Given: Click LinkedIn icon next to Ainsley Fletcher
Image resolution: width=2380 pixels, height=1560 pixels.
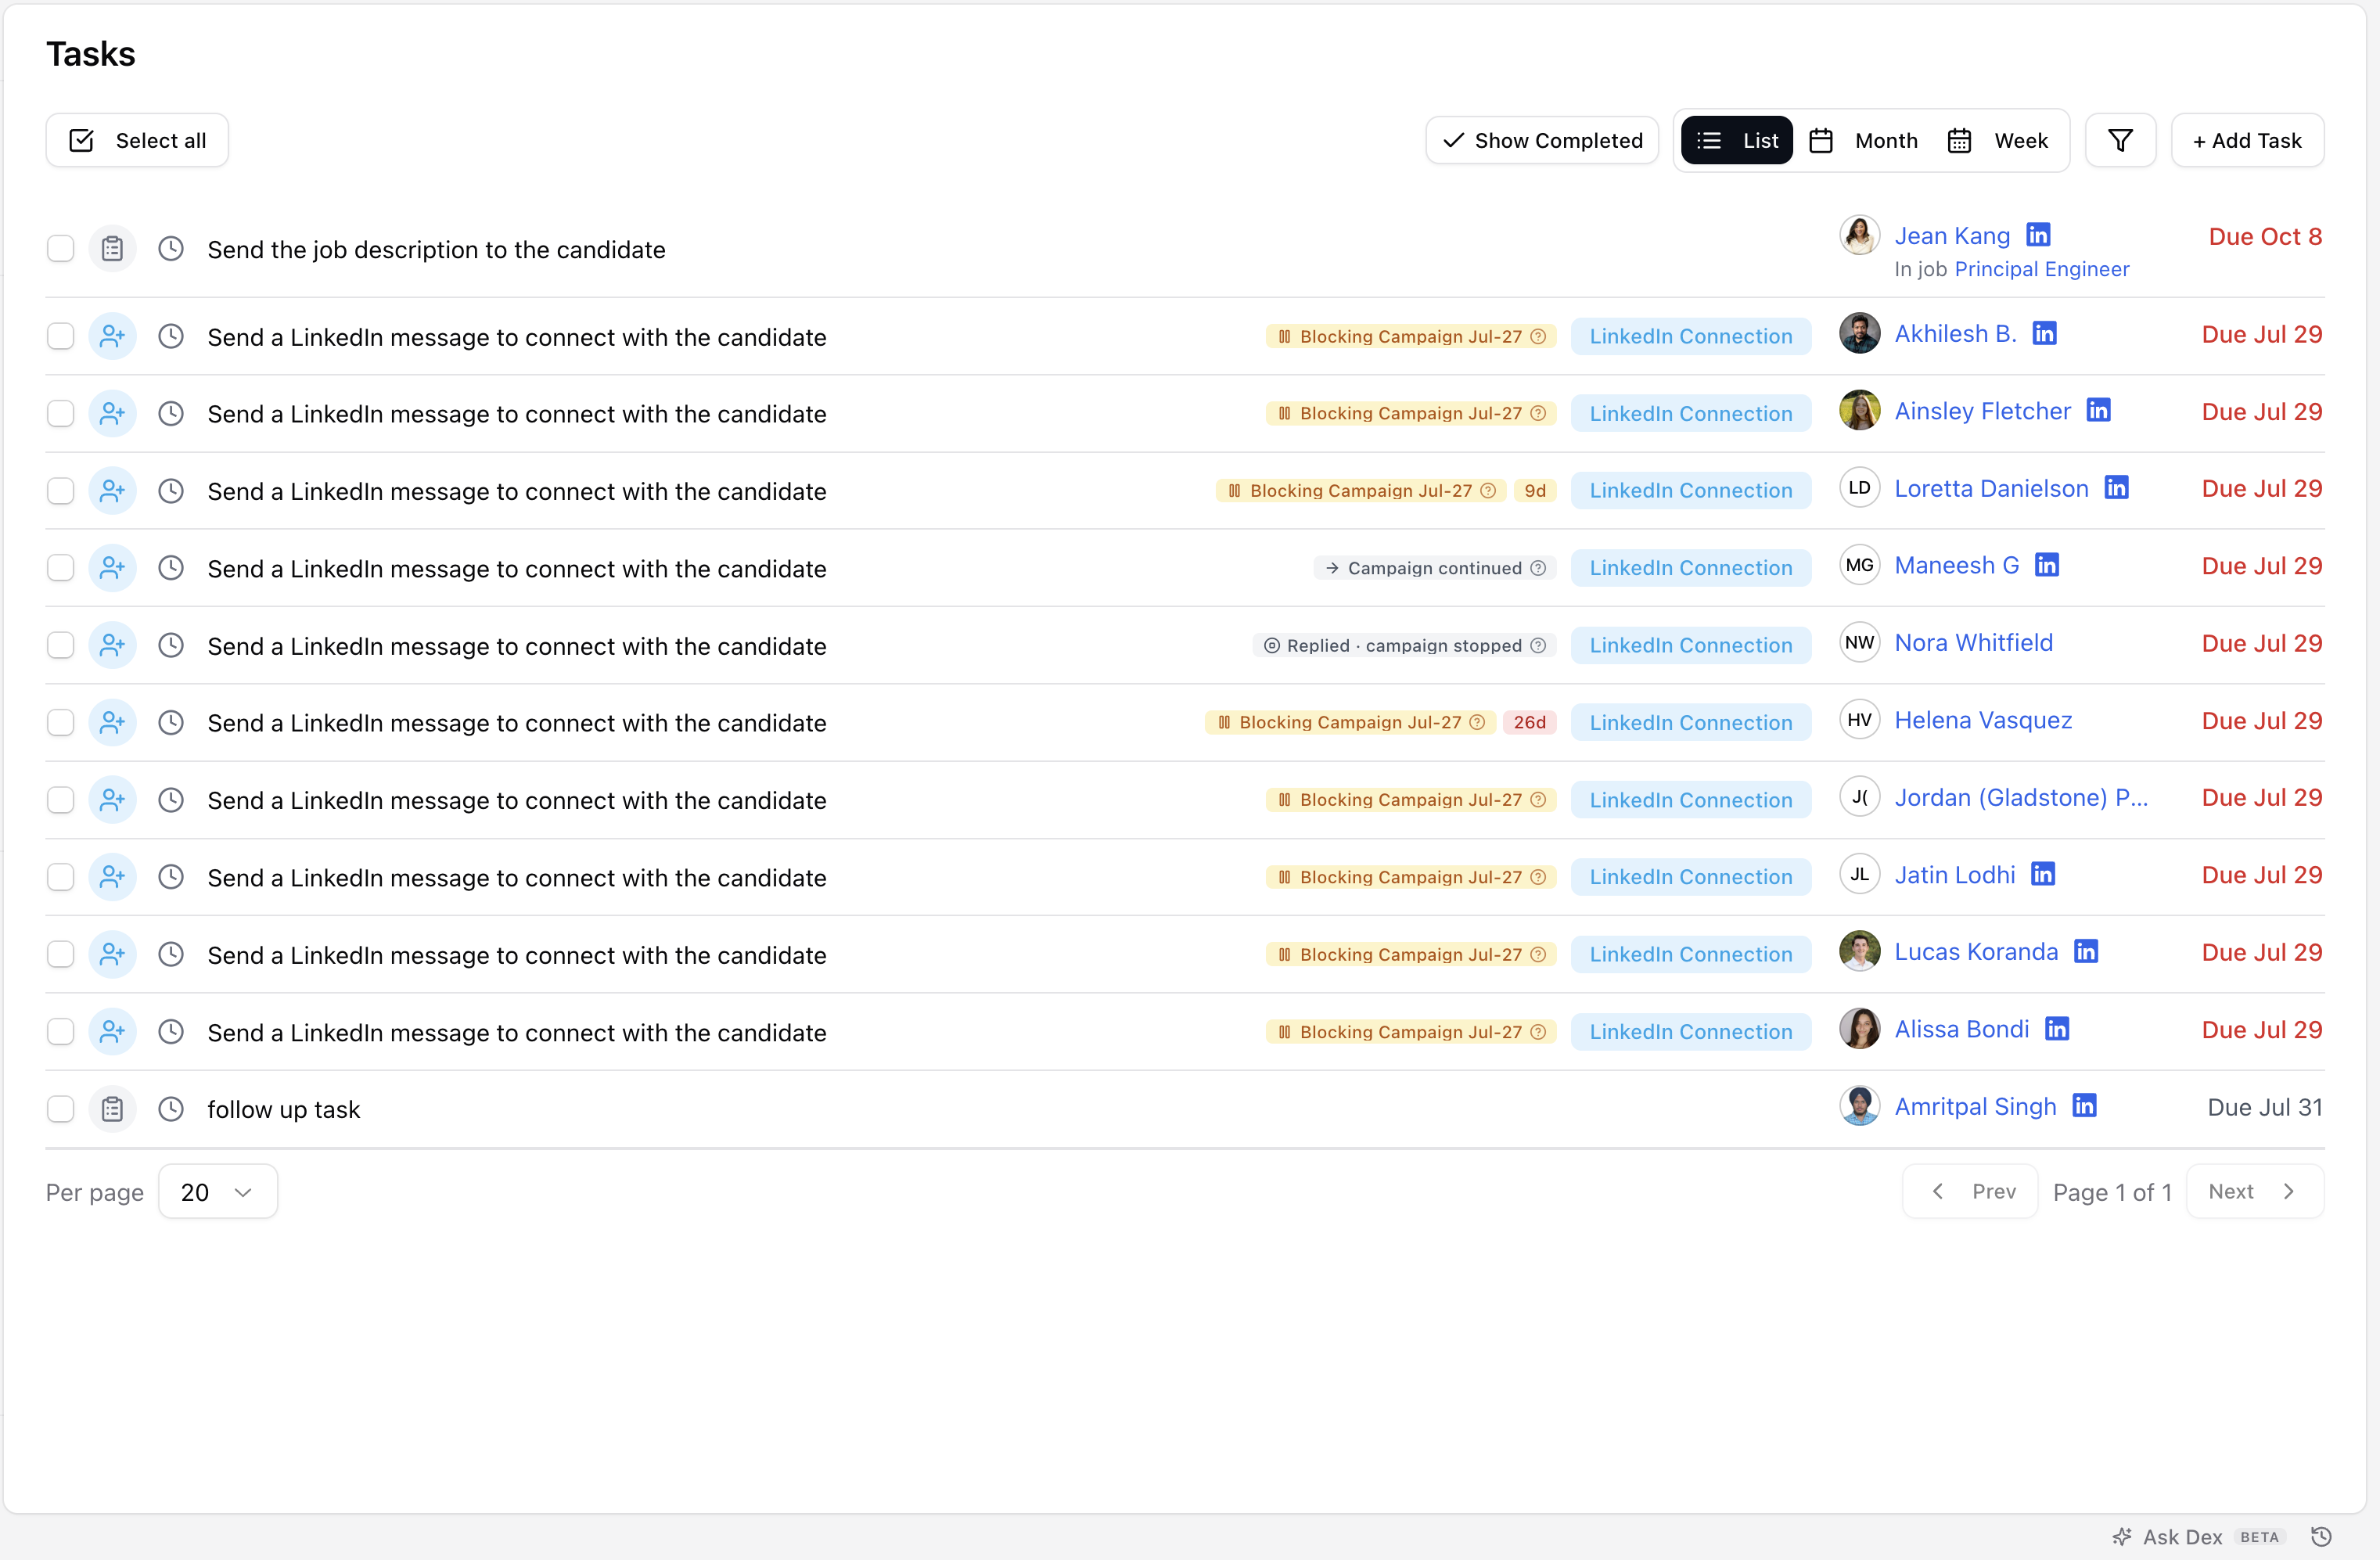Looking at the screenshot, I should pos(2098,410).
